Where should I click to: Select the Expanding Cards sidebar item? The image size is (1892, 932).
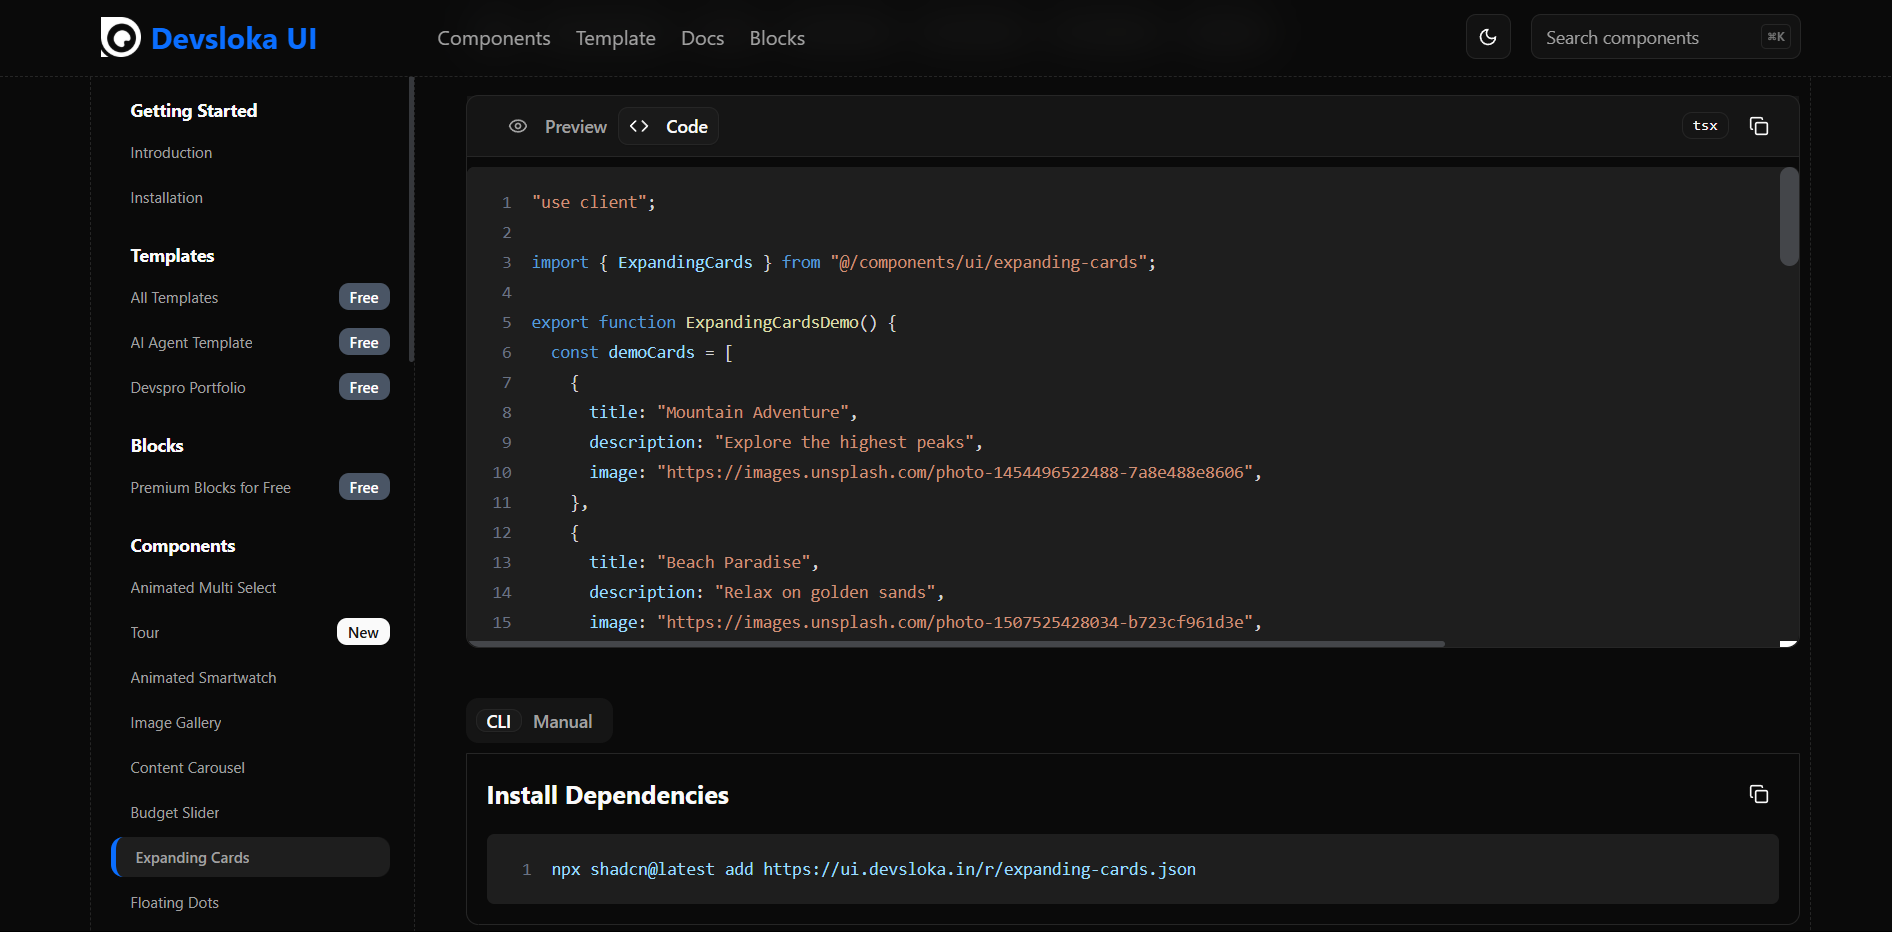(250, 857)
